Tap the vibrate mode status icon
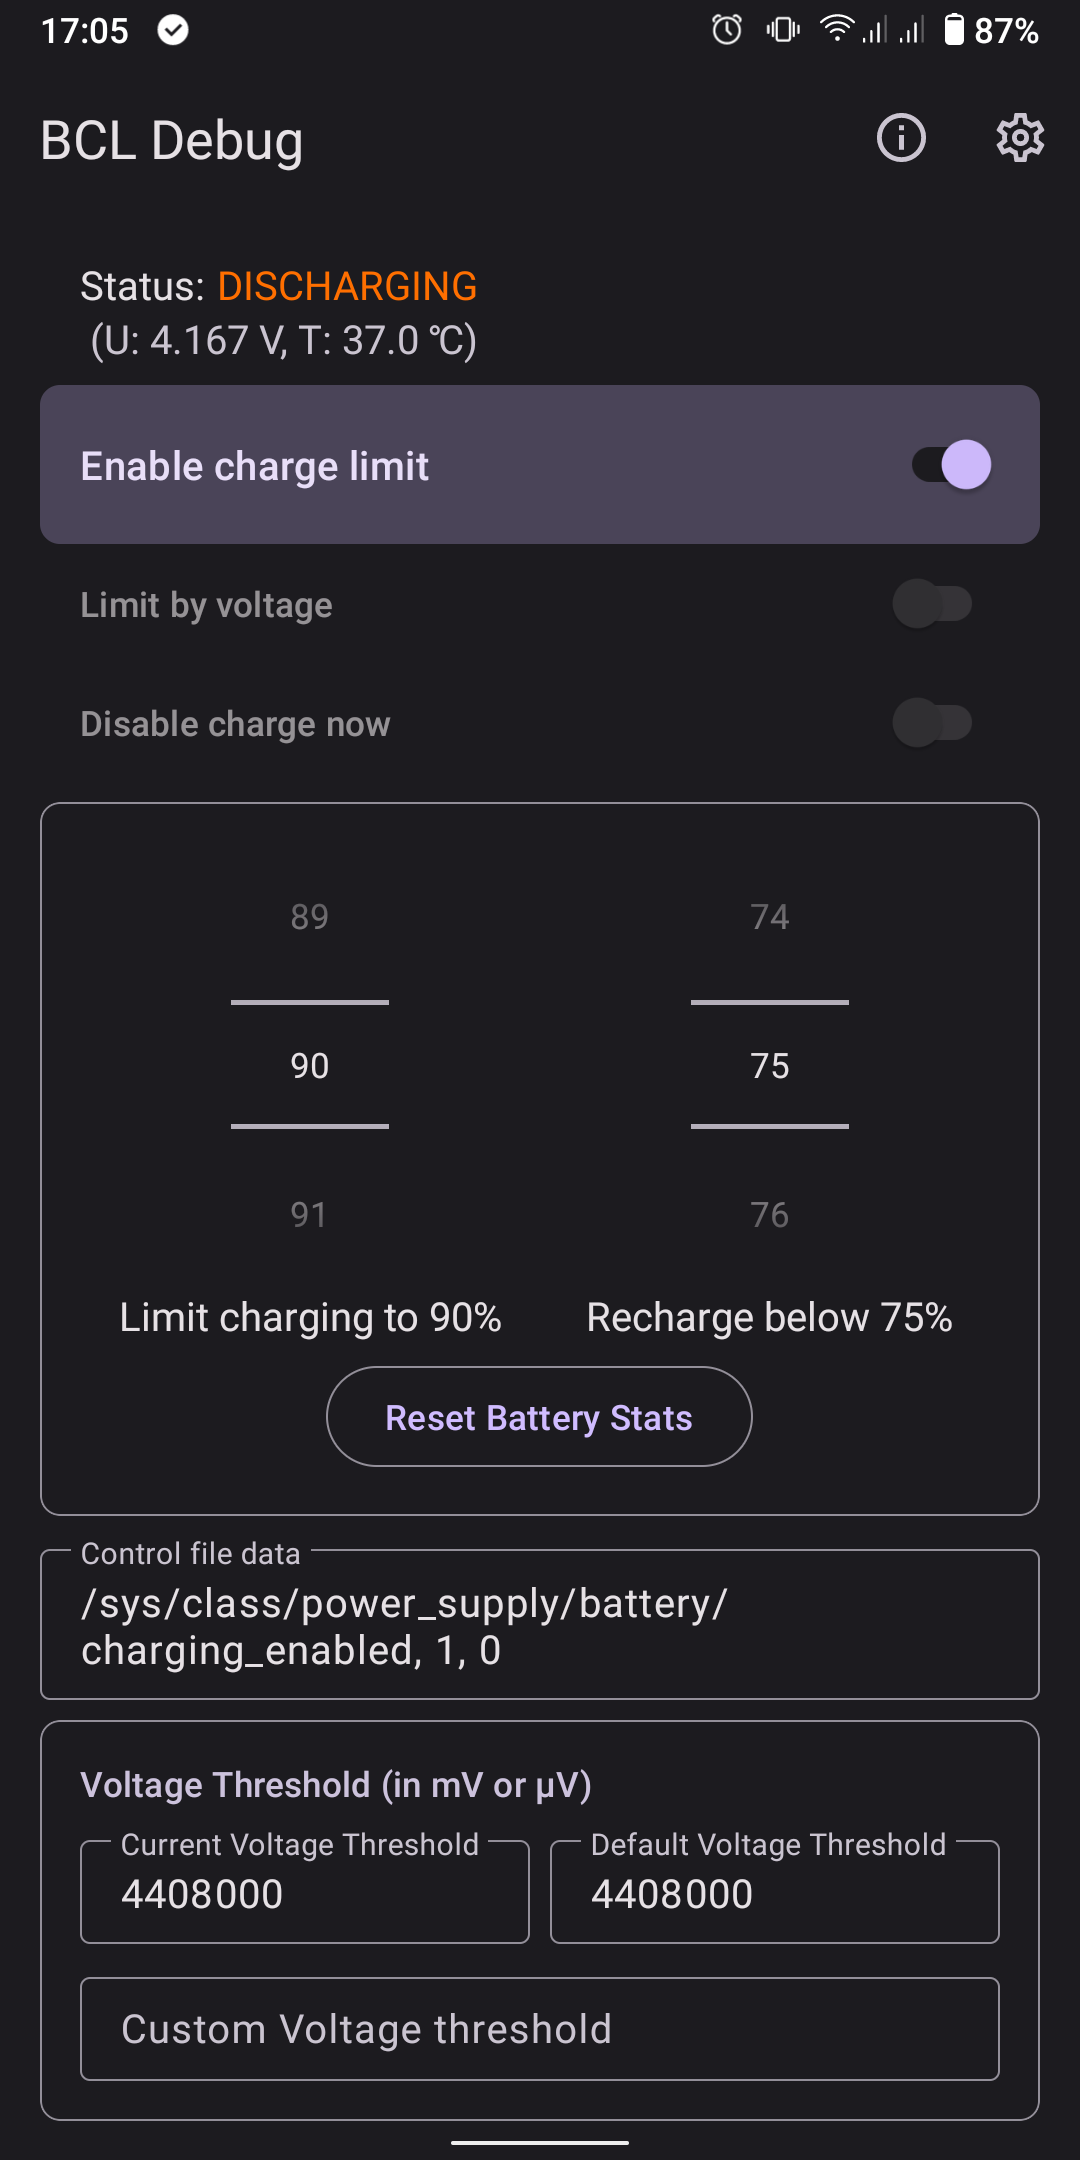The height and width of the screenshot is (2160, 1080). (x=783, y=30)
